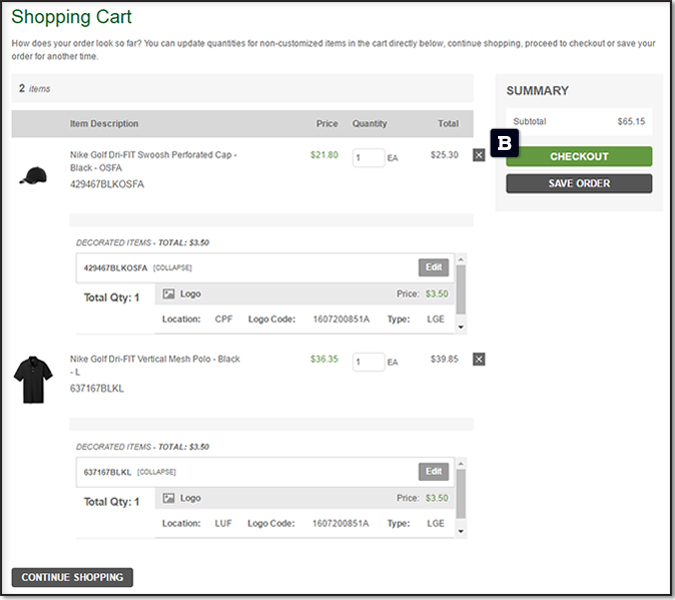Open Nike Golf Dri-FIT Swoosh Cap product link

click(x=153, y=155)
